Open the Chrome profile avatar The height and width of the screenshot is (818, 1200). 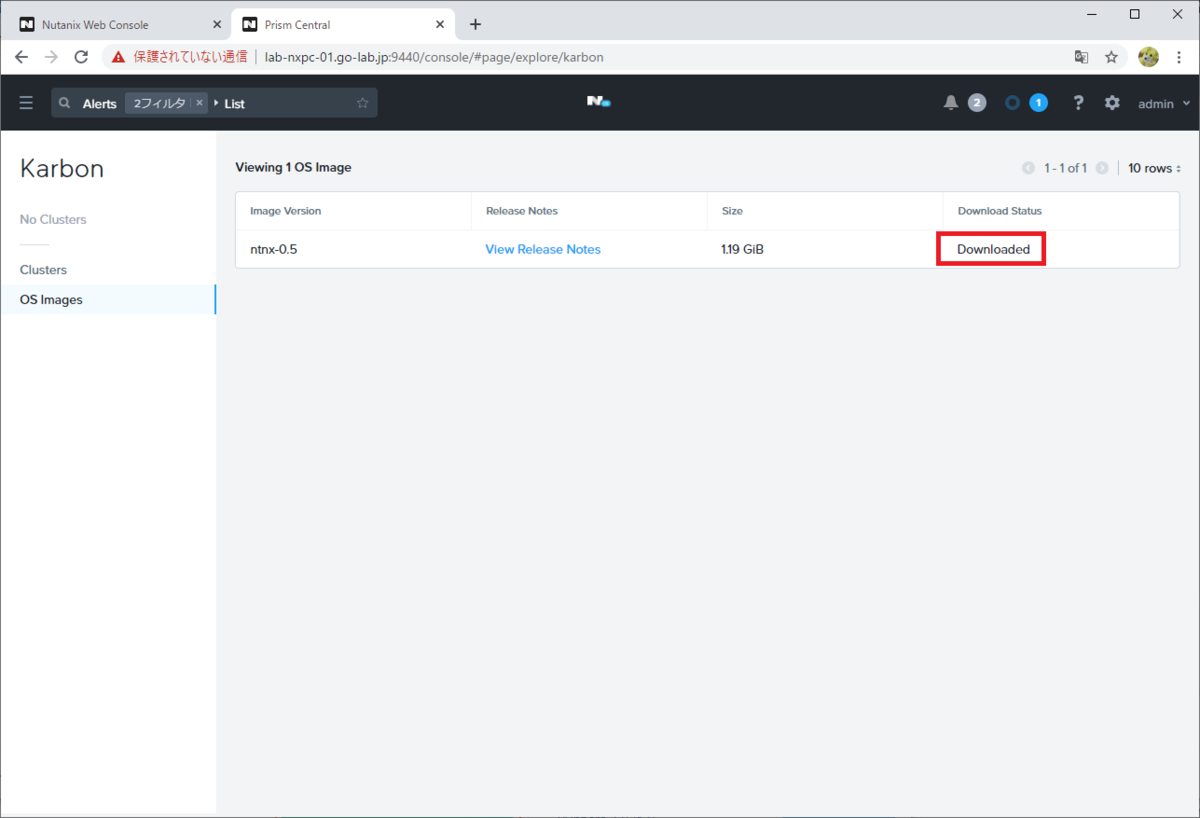(1148, 57)
